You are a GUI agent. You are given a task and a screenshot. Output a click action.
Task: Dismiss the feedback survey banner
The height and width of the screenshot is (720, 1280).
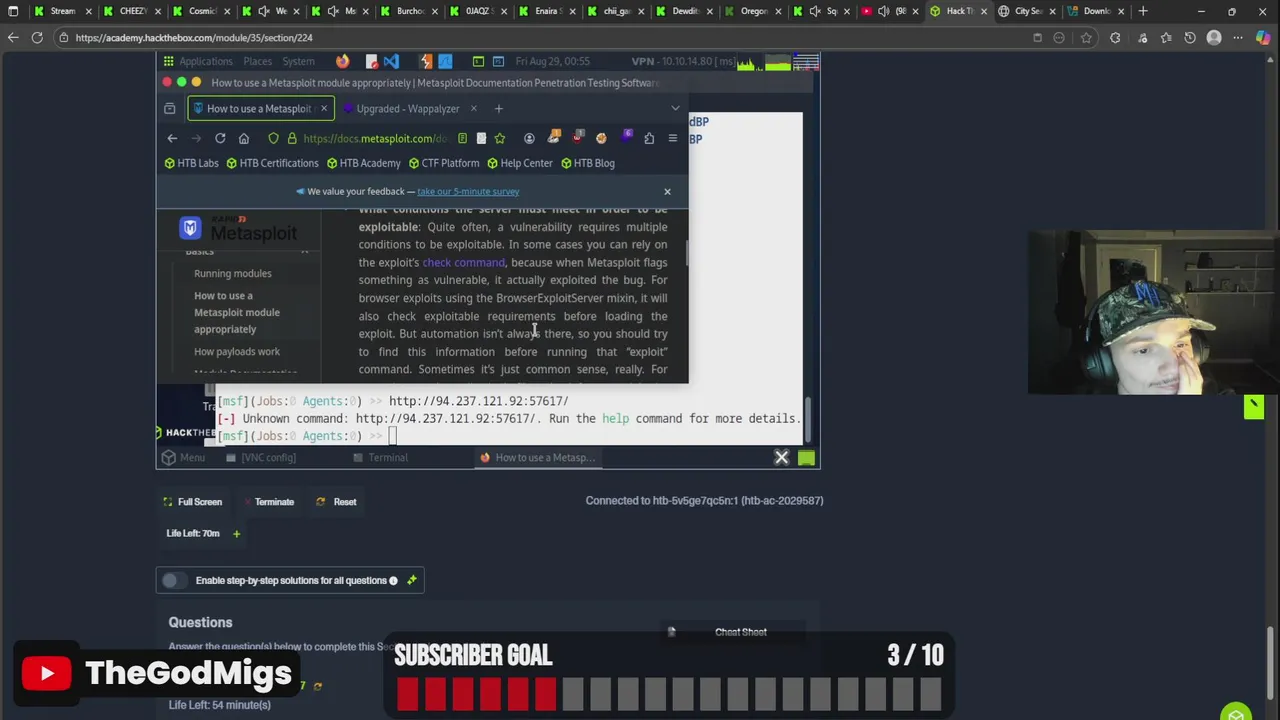point(667,191)
